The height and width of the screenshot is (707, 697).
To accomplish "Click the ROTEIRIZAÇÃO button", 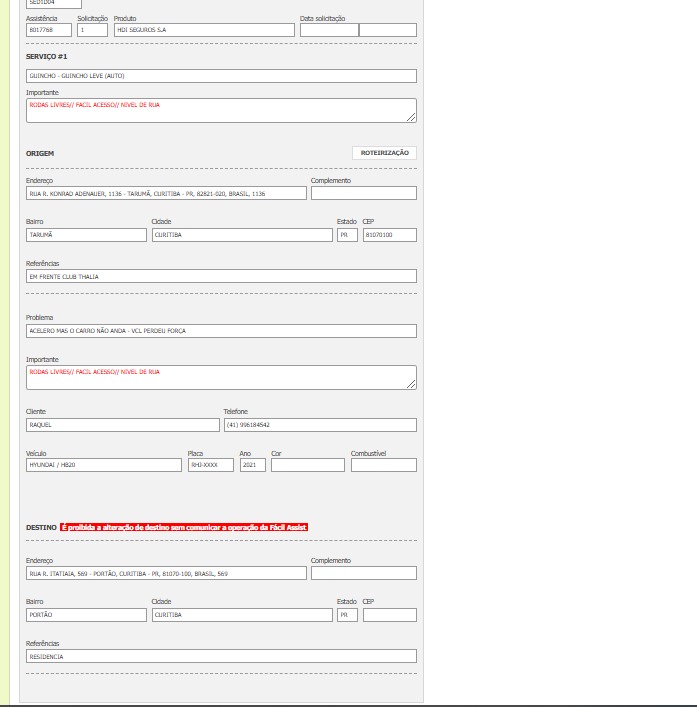I will (x=384, y=153).
